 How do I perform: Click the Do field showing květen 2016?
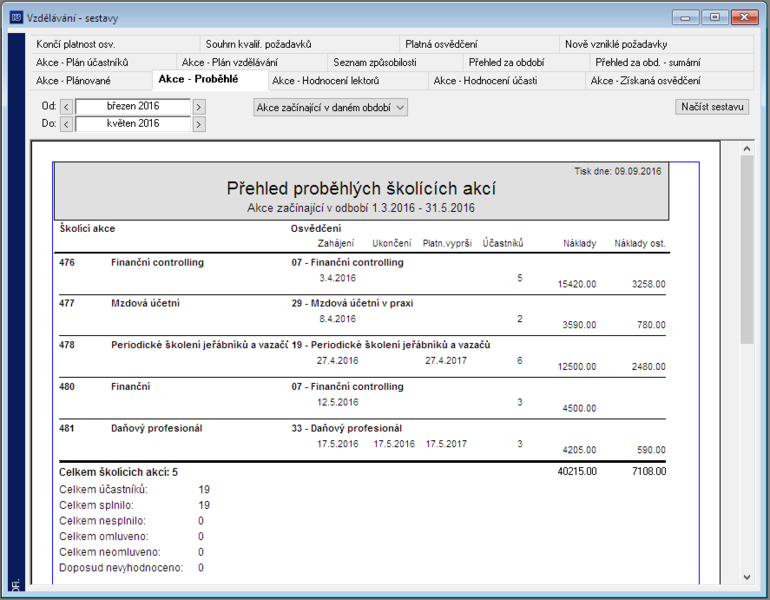click(133, 123)
